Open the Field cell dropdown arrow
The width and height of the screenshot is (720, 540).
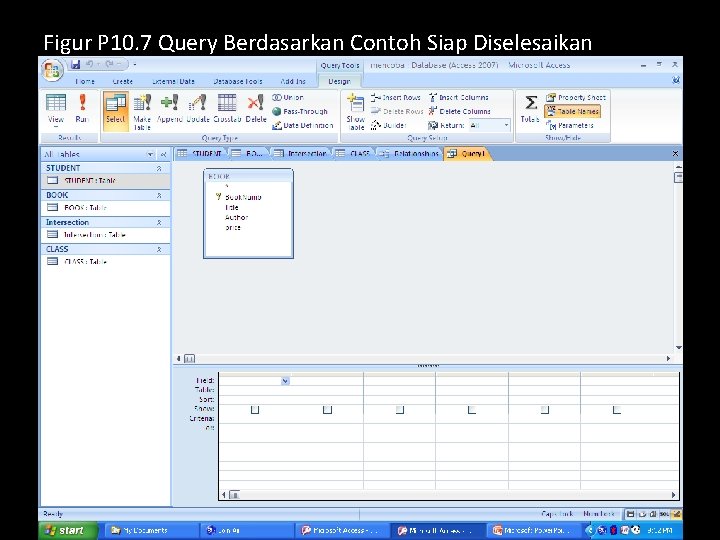(x=285, y=381)
